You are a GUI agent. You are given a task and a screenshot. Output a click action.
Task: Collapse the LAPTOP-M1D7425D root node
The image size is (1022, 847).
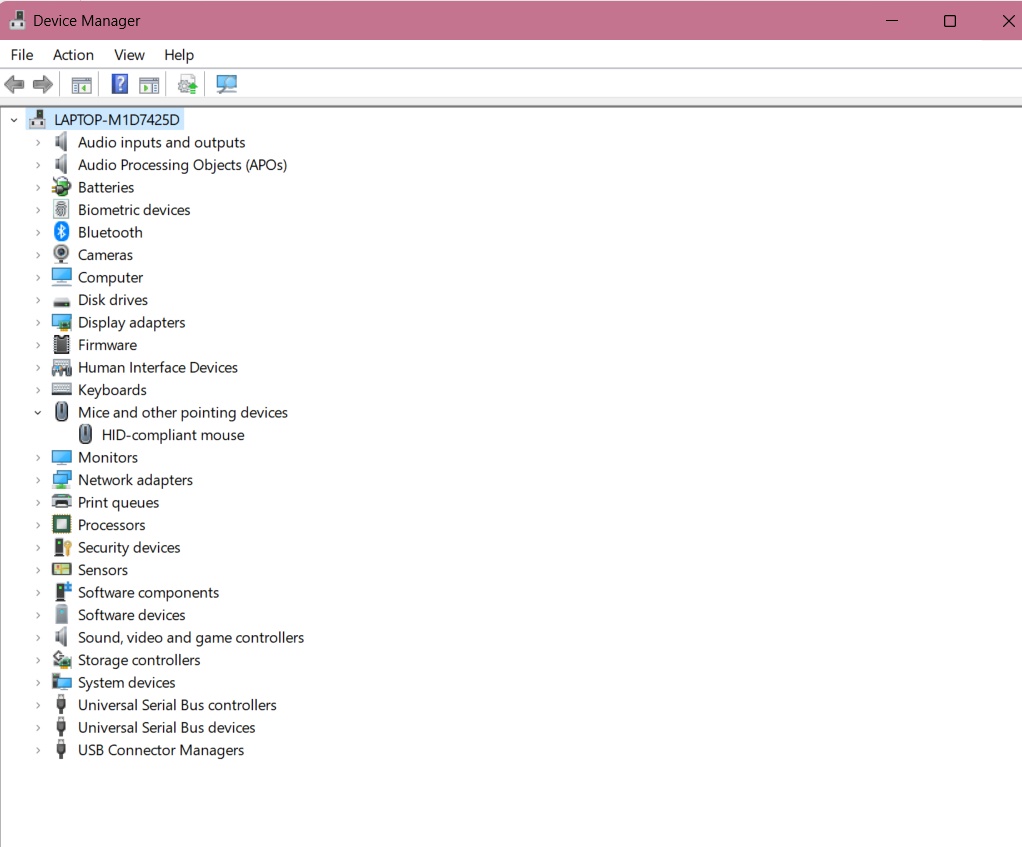pos(14,120)
